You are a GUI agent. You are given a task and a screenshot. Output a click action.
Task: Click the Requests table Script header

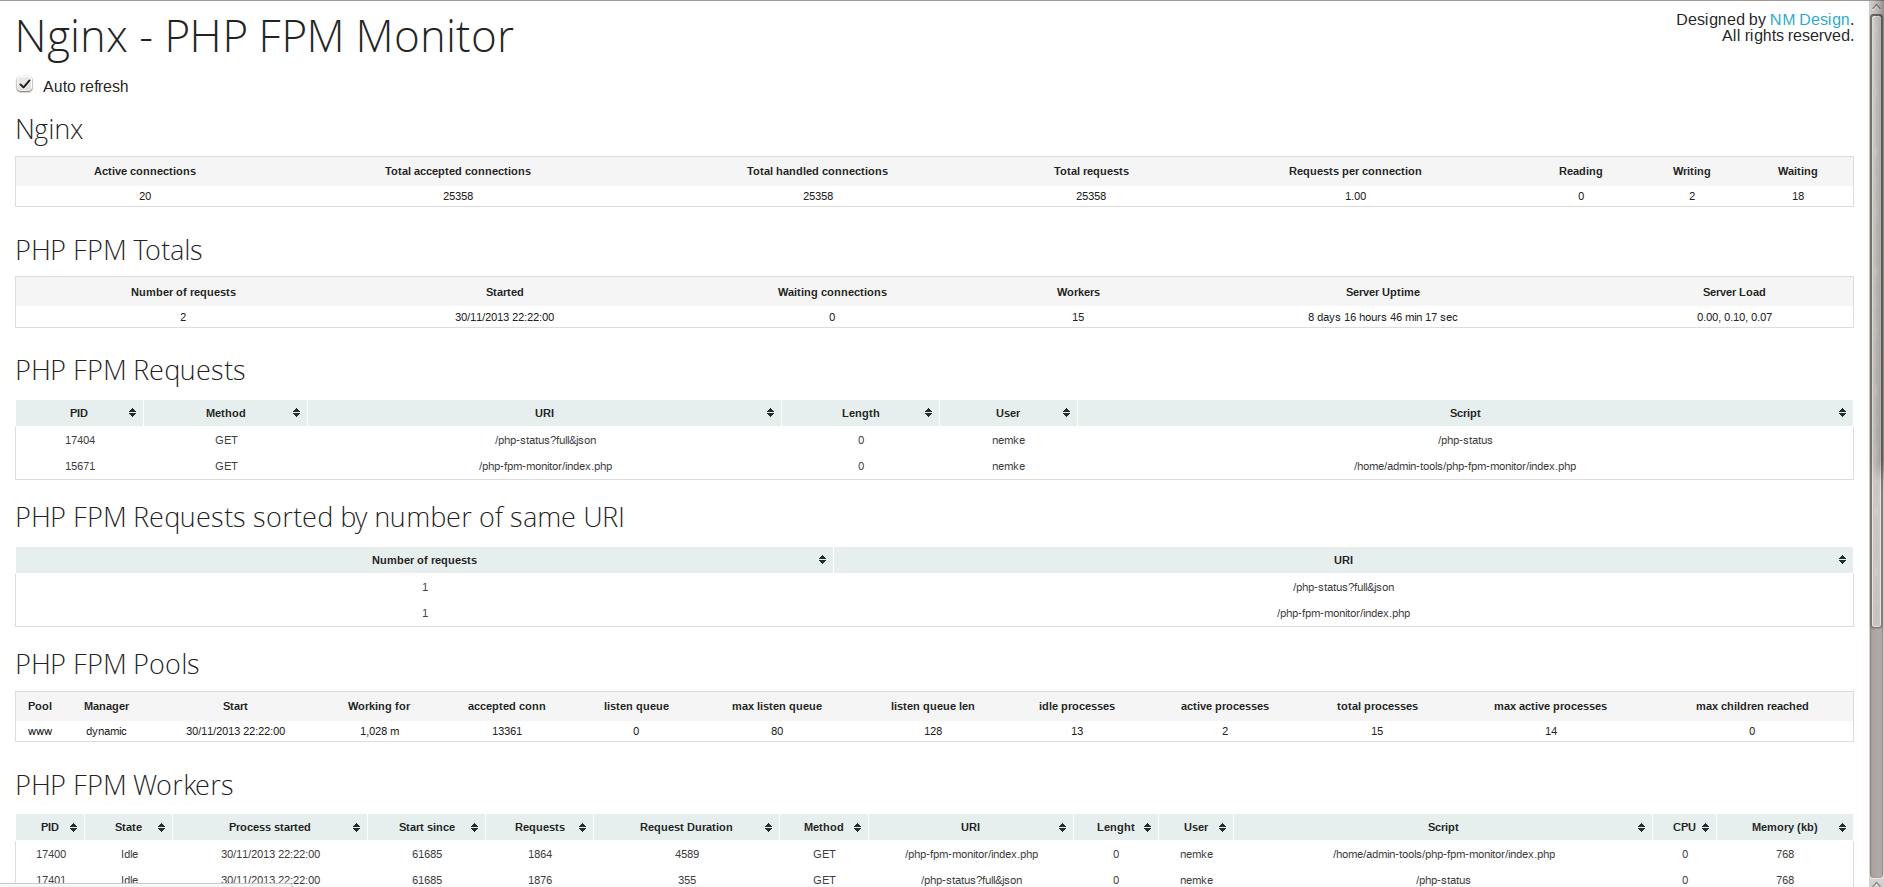1465,413
